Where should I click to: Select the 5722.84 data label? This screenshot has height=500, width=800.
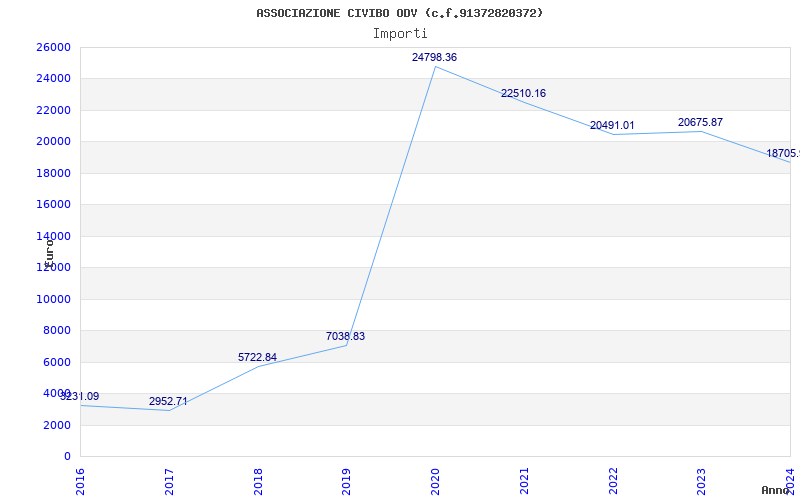257,358
